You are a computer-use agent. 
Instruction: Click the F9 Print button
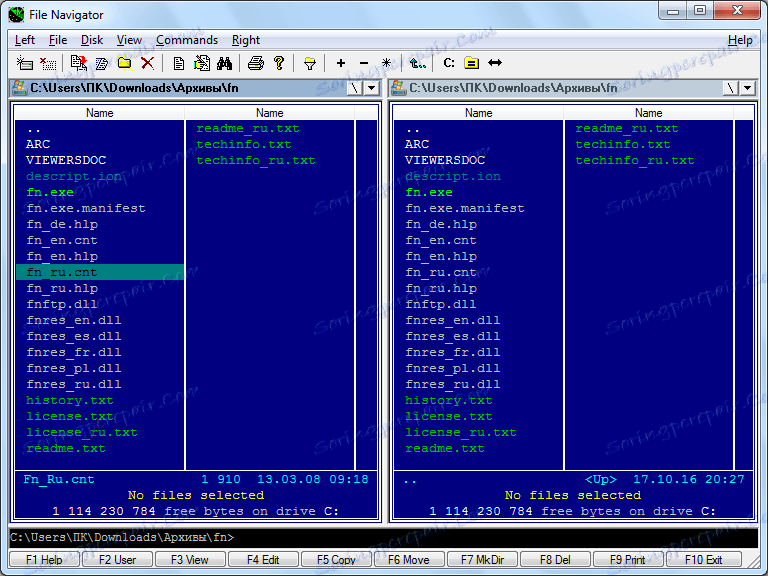pos(628,559)
